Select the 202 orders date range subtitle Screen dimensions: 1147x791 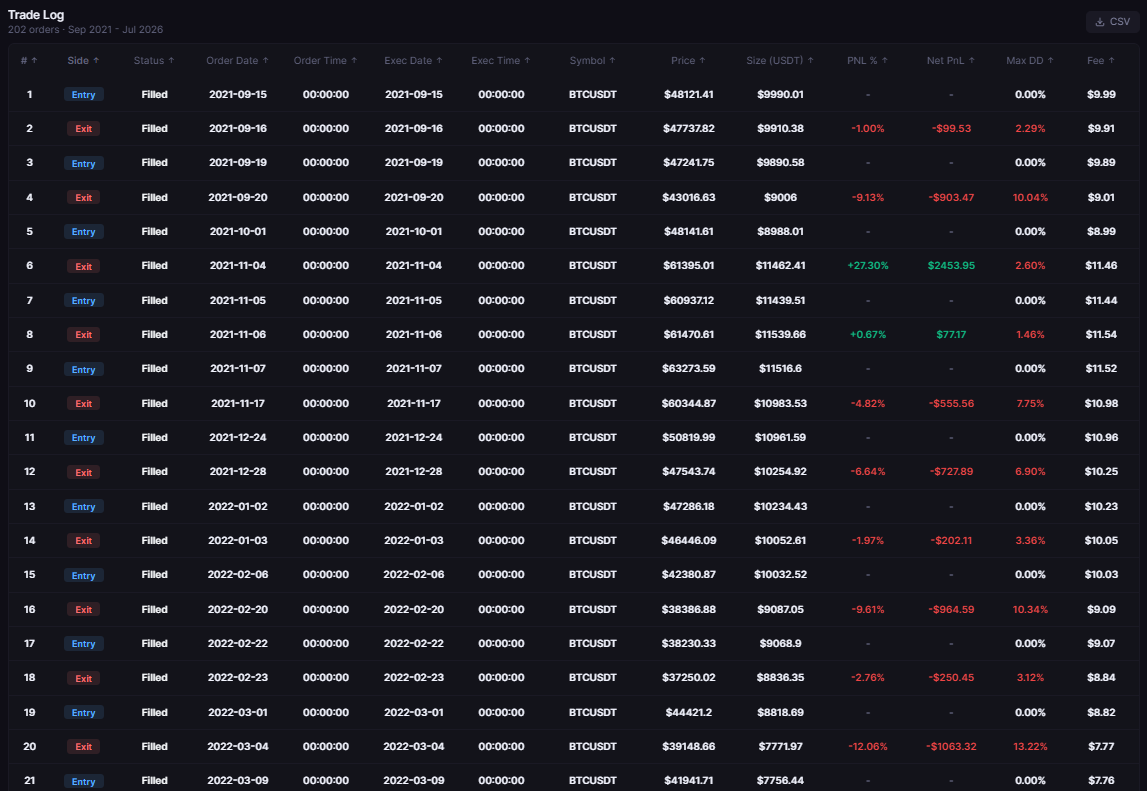[86, 30]
